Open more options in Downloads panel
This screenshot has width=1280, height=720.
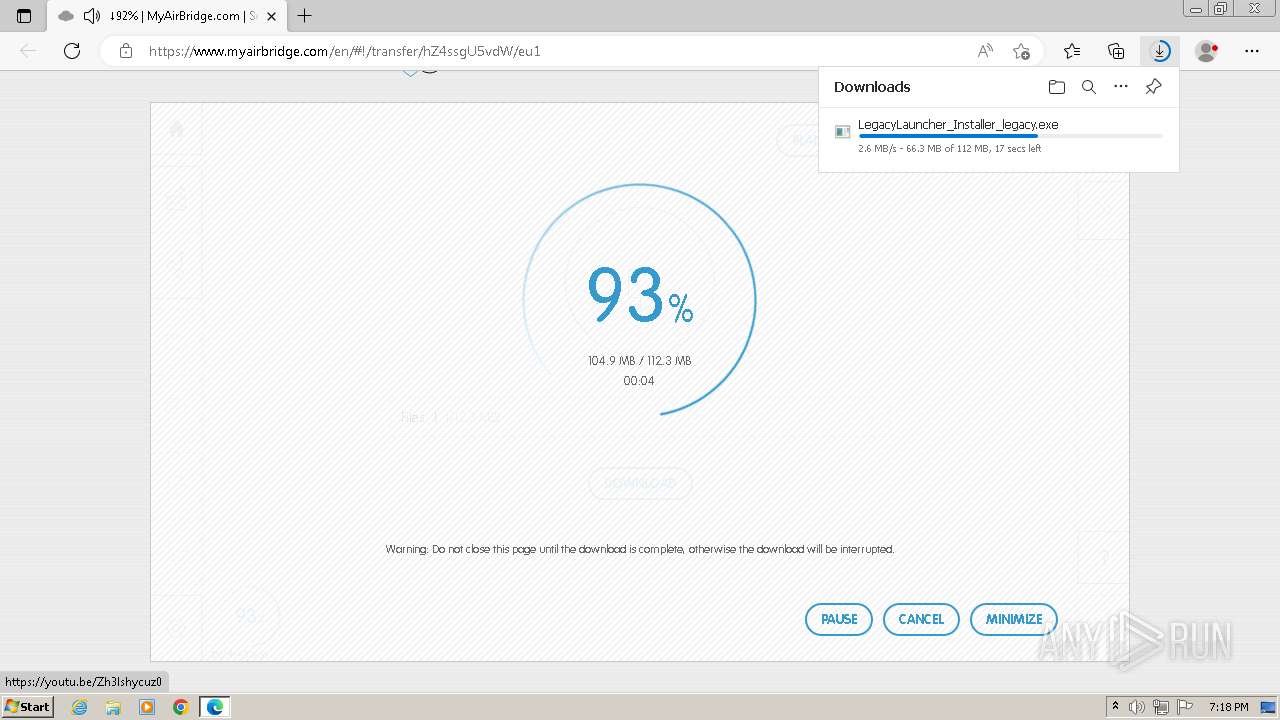click(x=1121, y=87)
